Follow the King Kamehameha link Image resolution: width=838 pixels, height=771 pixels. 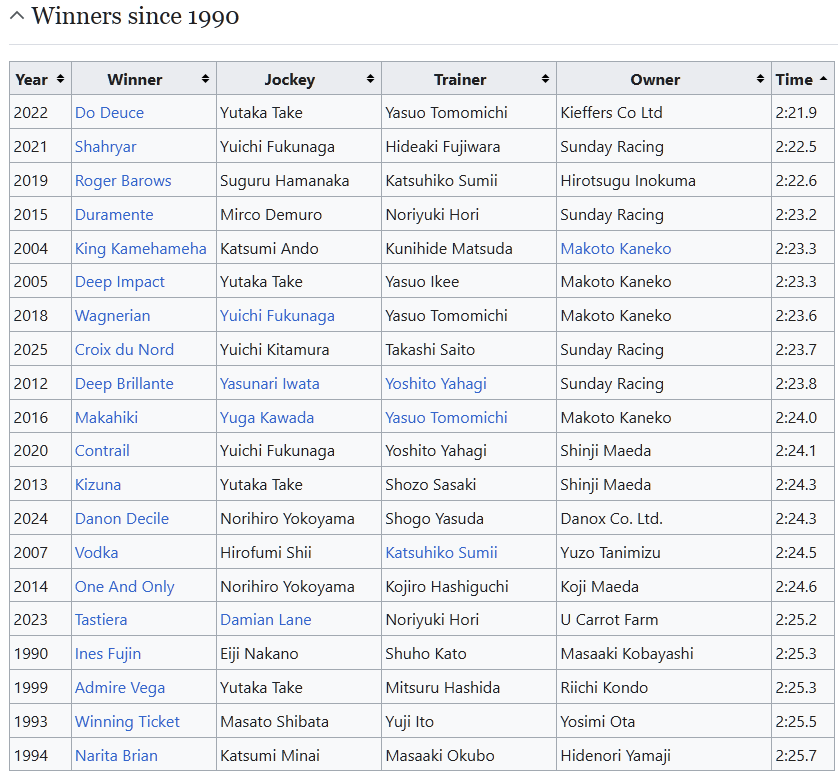point(140,249)
